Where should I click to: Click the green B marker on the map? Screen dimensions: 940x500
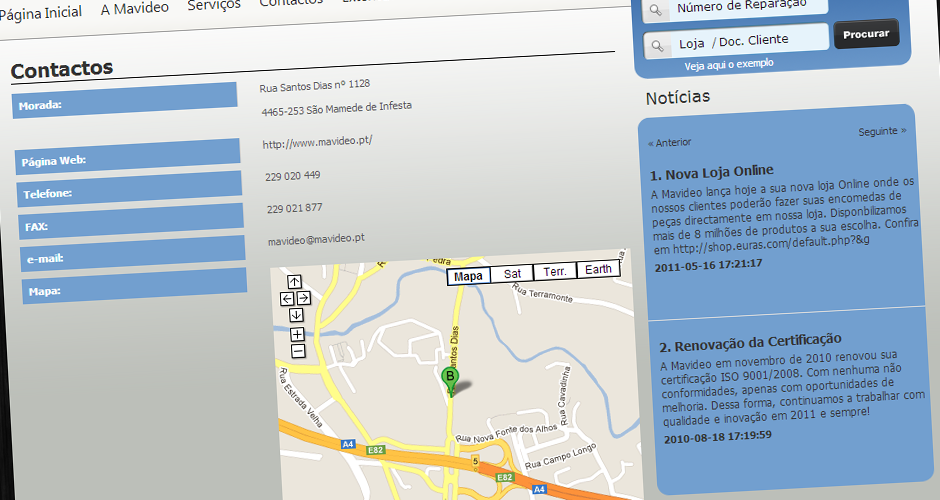pos(450,381)
